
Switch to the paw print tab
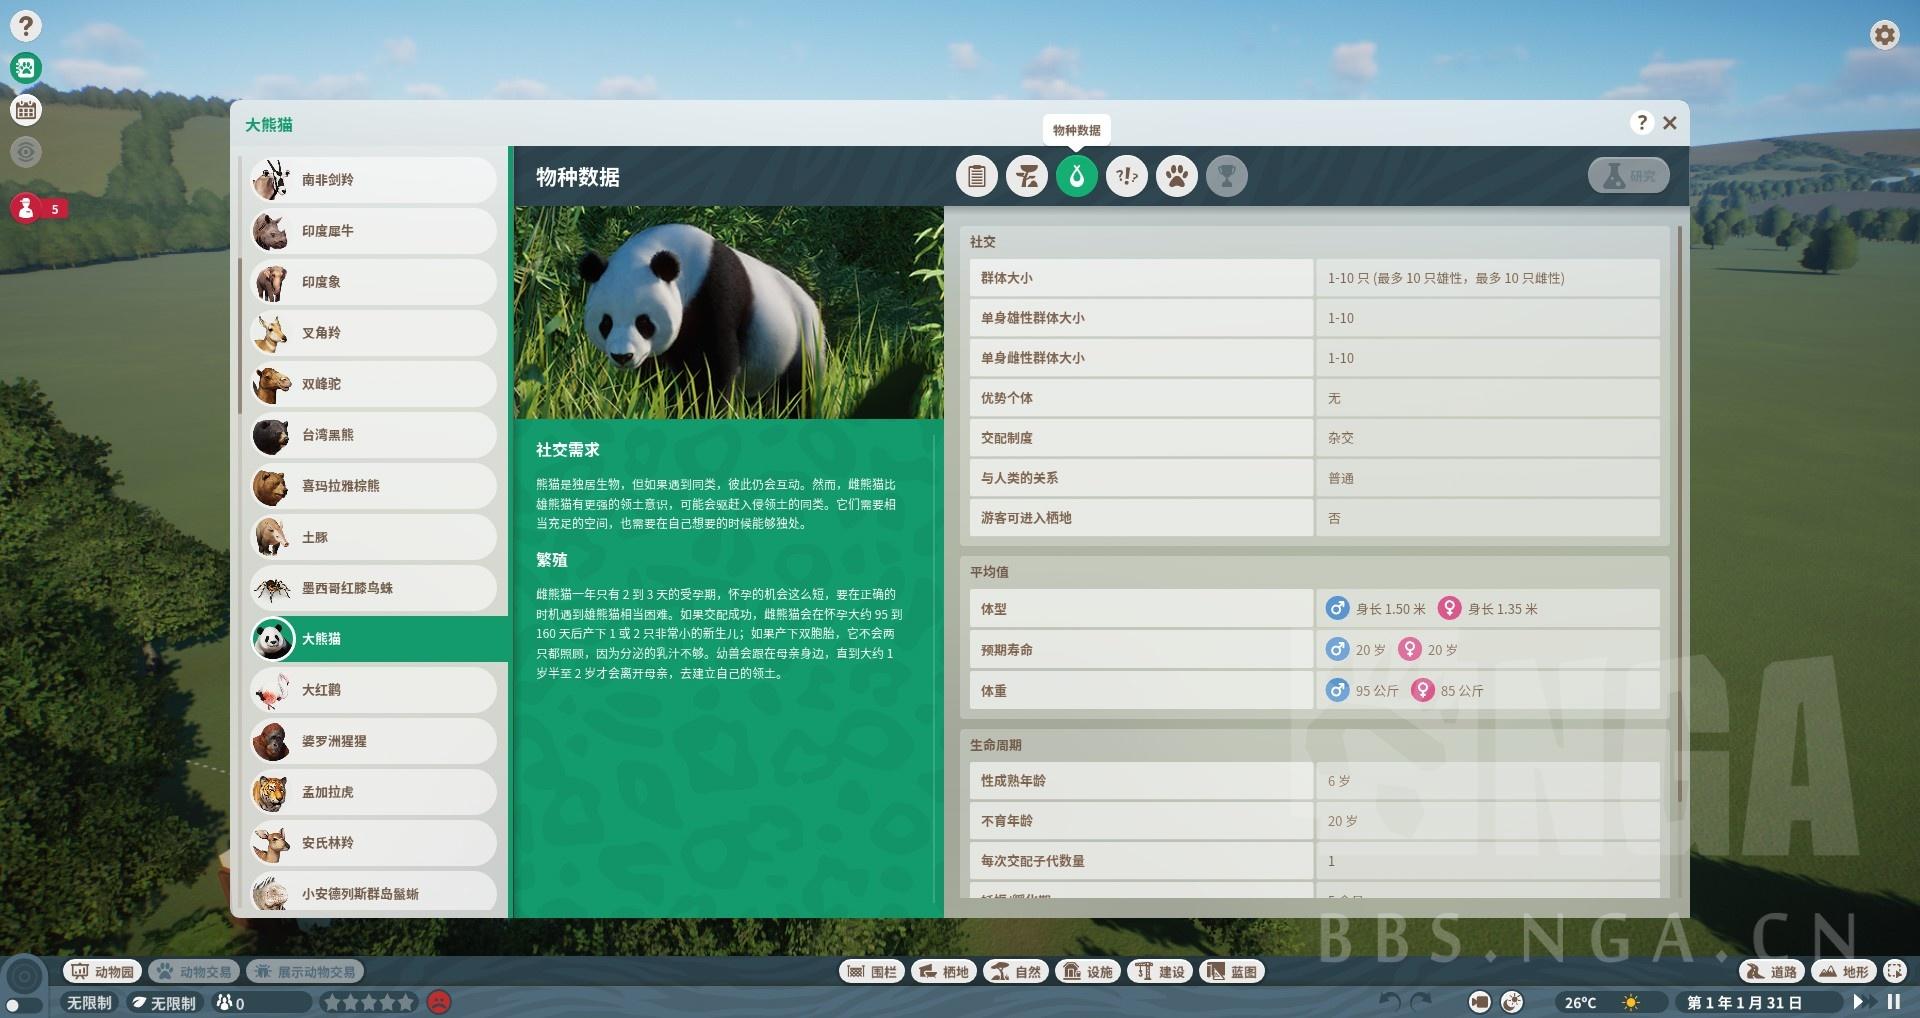pyautogui.click(x=1177, y=177)
